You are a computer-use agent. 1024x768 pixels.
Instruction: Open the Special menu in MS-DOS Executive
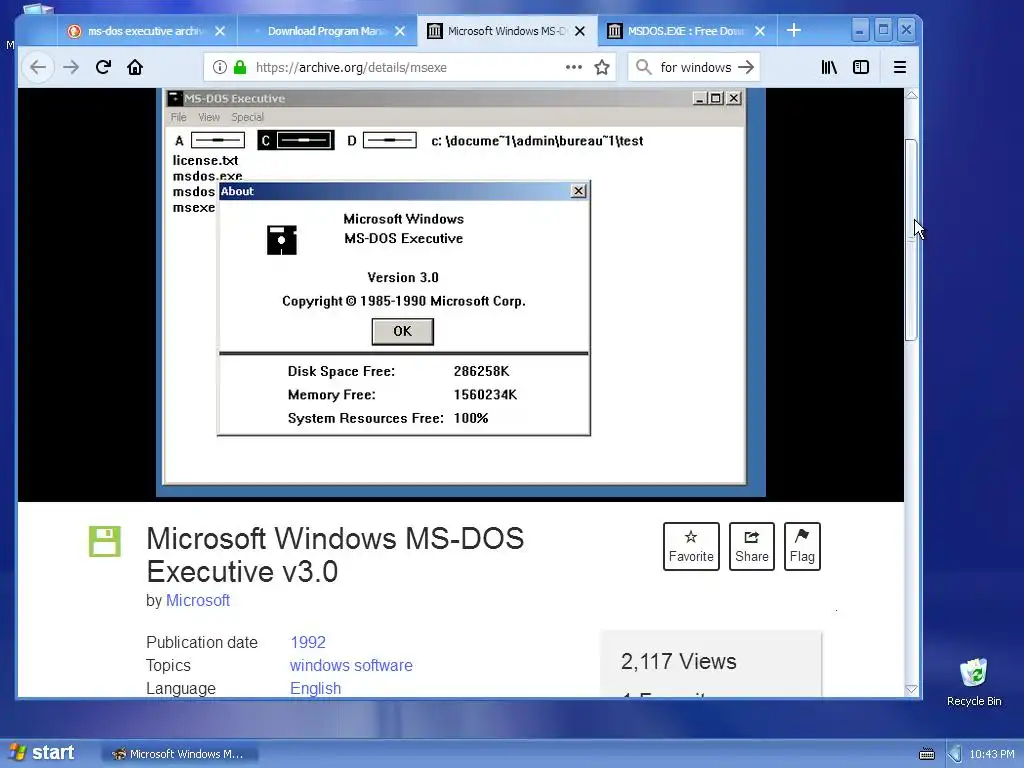click(248, 117)
